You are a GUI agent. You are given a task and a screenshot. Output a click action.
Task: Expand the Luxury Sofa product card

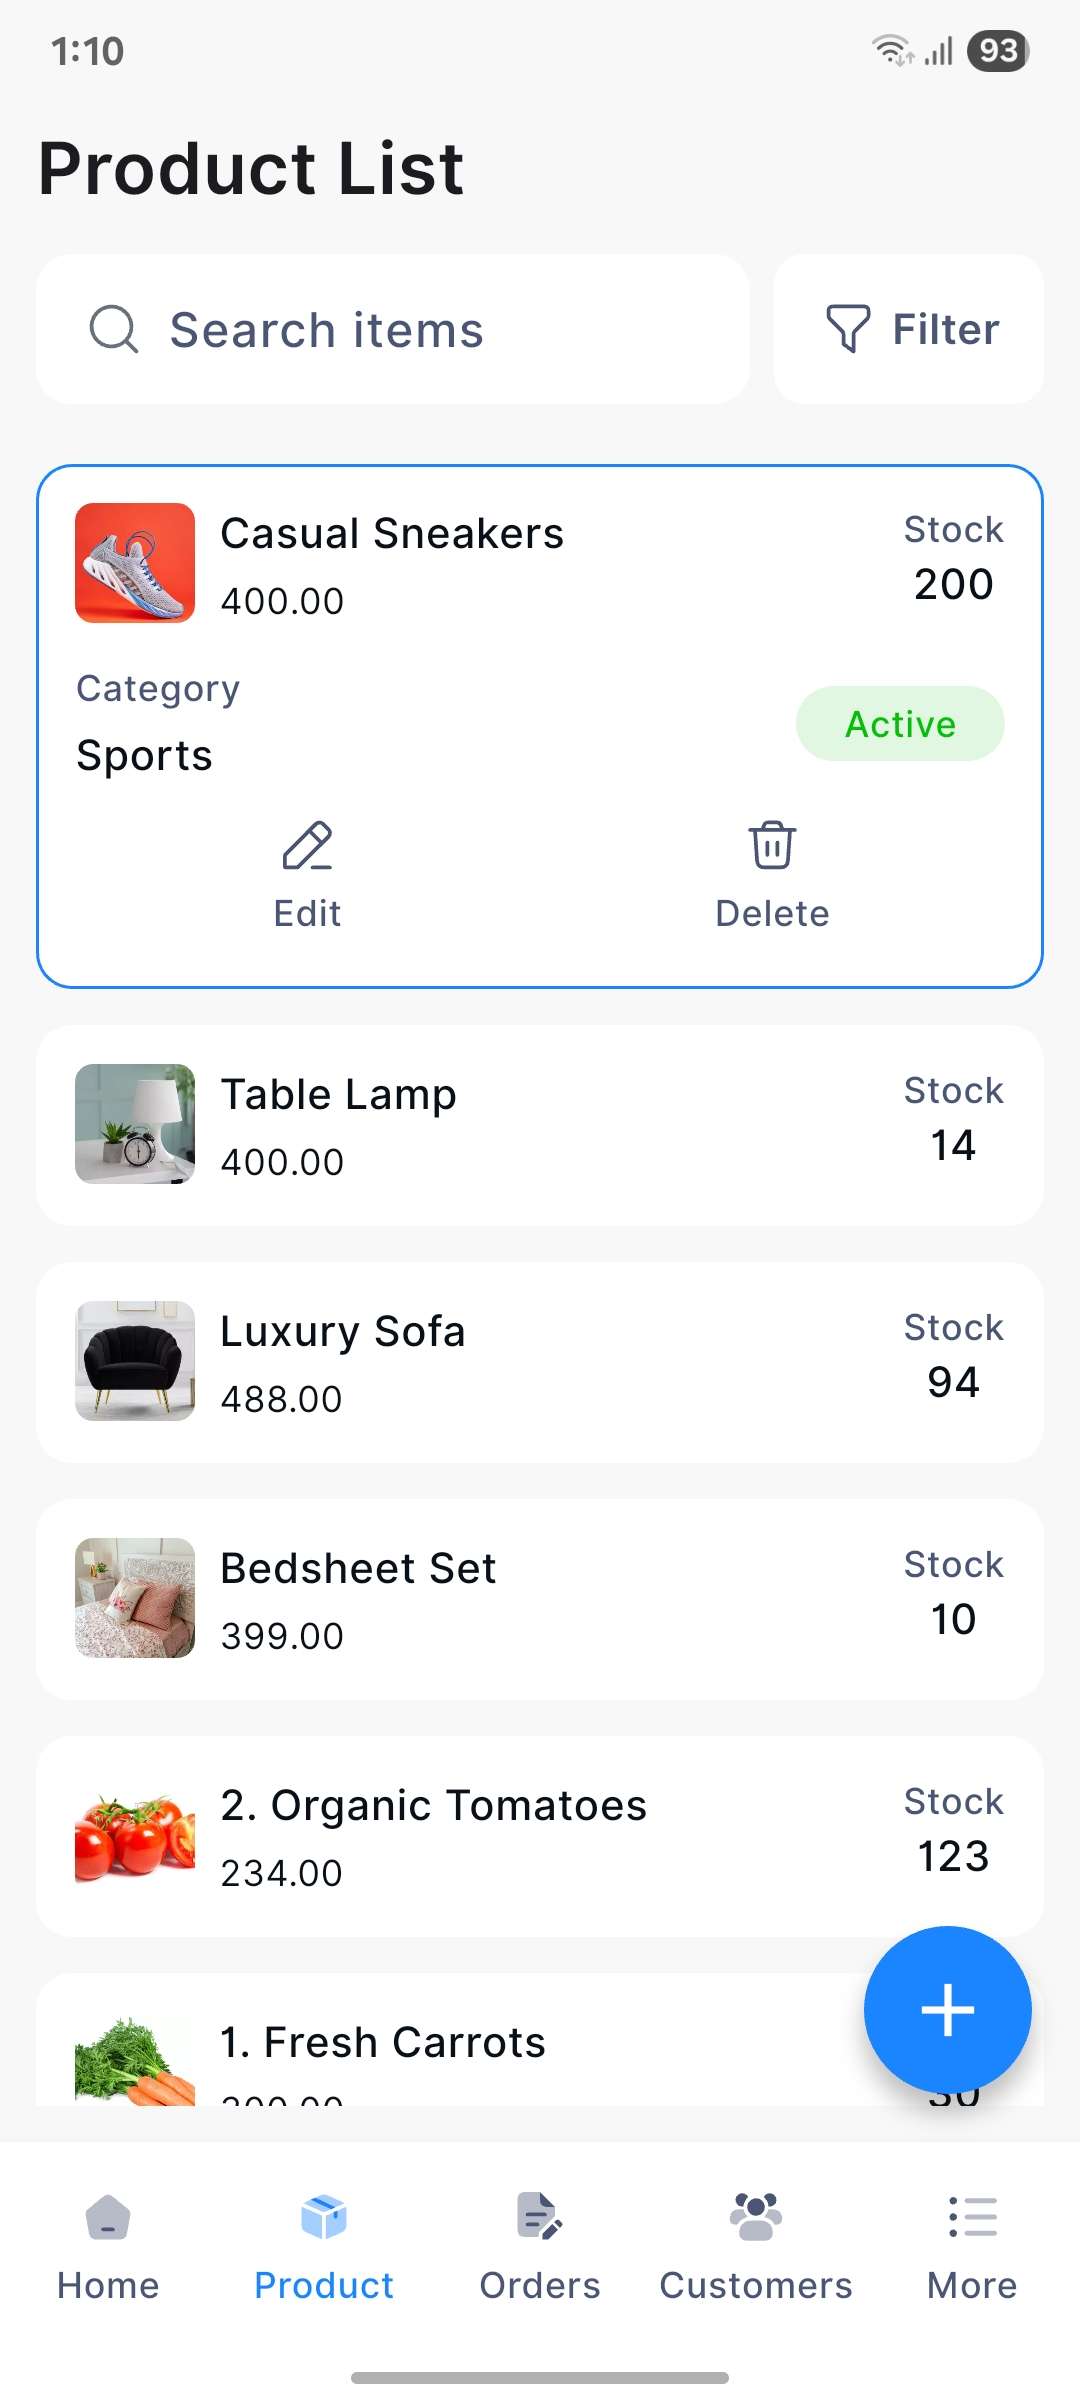(x=540, y=1362)
